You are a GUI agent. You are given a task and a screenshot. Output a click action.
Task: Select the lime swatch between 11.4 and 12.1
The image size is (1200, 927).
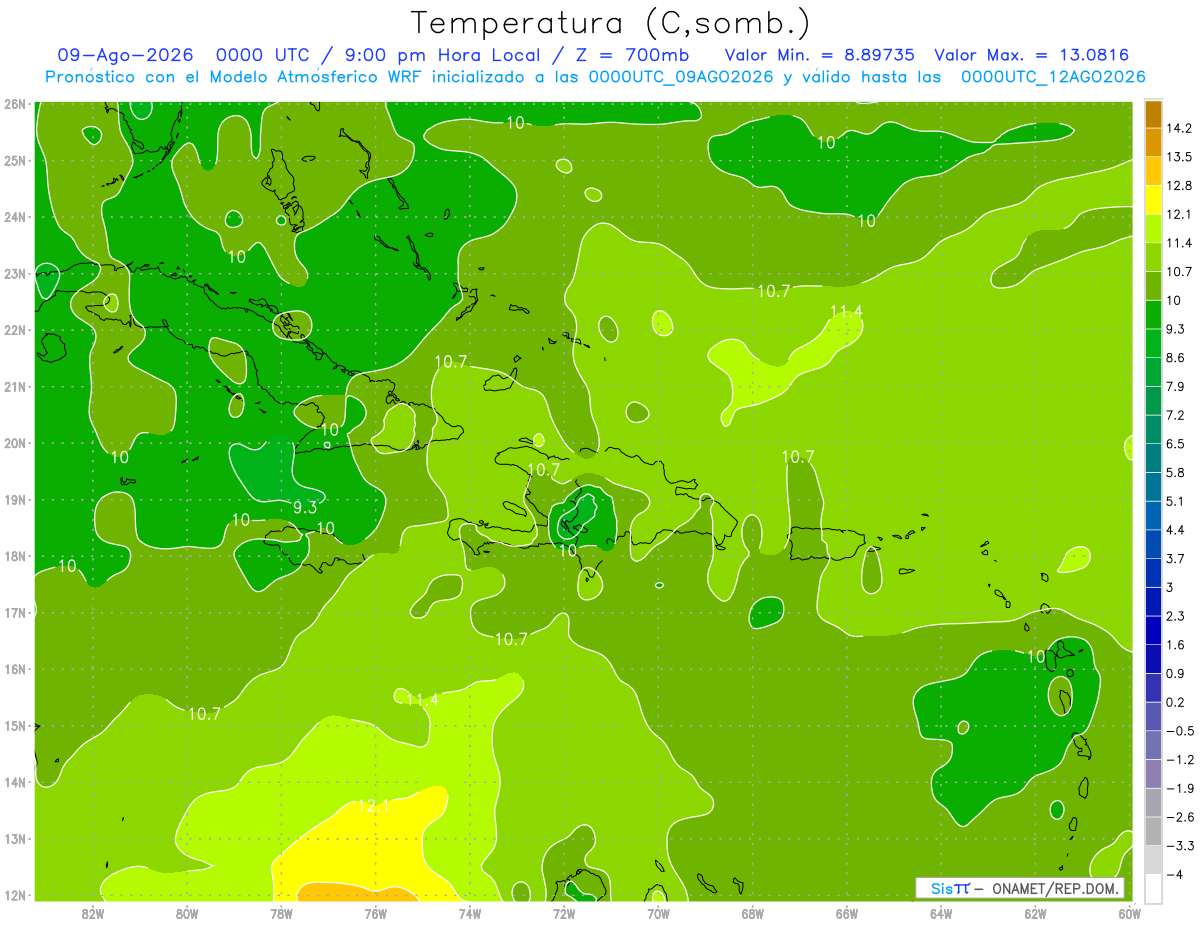(1153, 228)
